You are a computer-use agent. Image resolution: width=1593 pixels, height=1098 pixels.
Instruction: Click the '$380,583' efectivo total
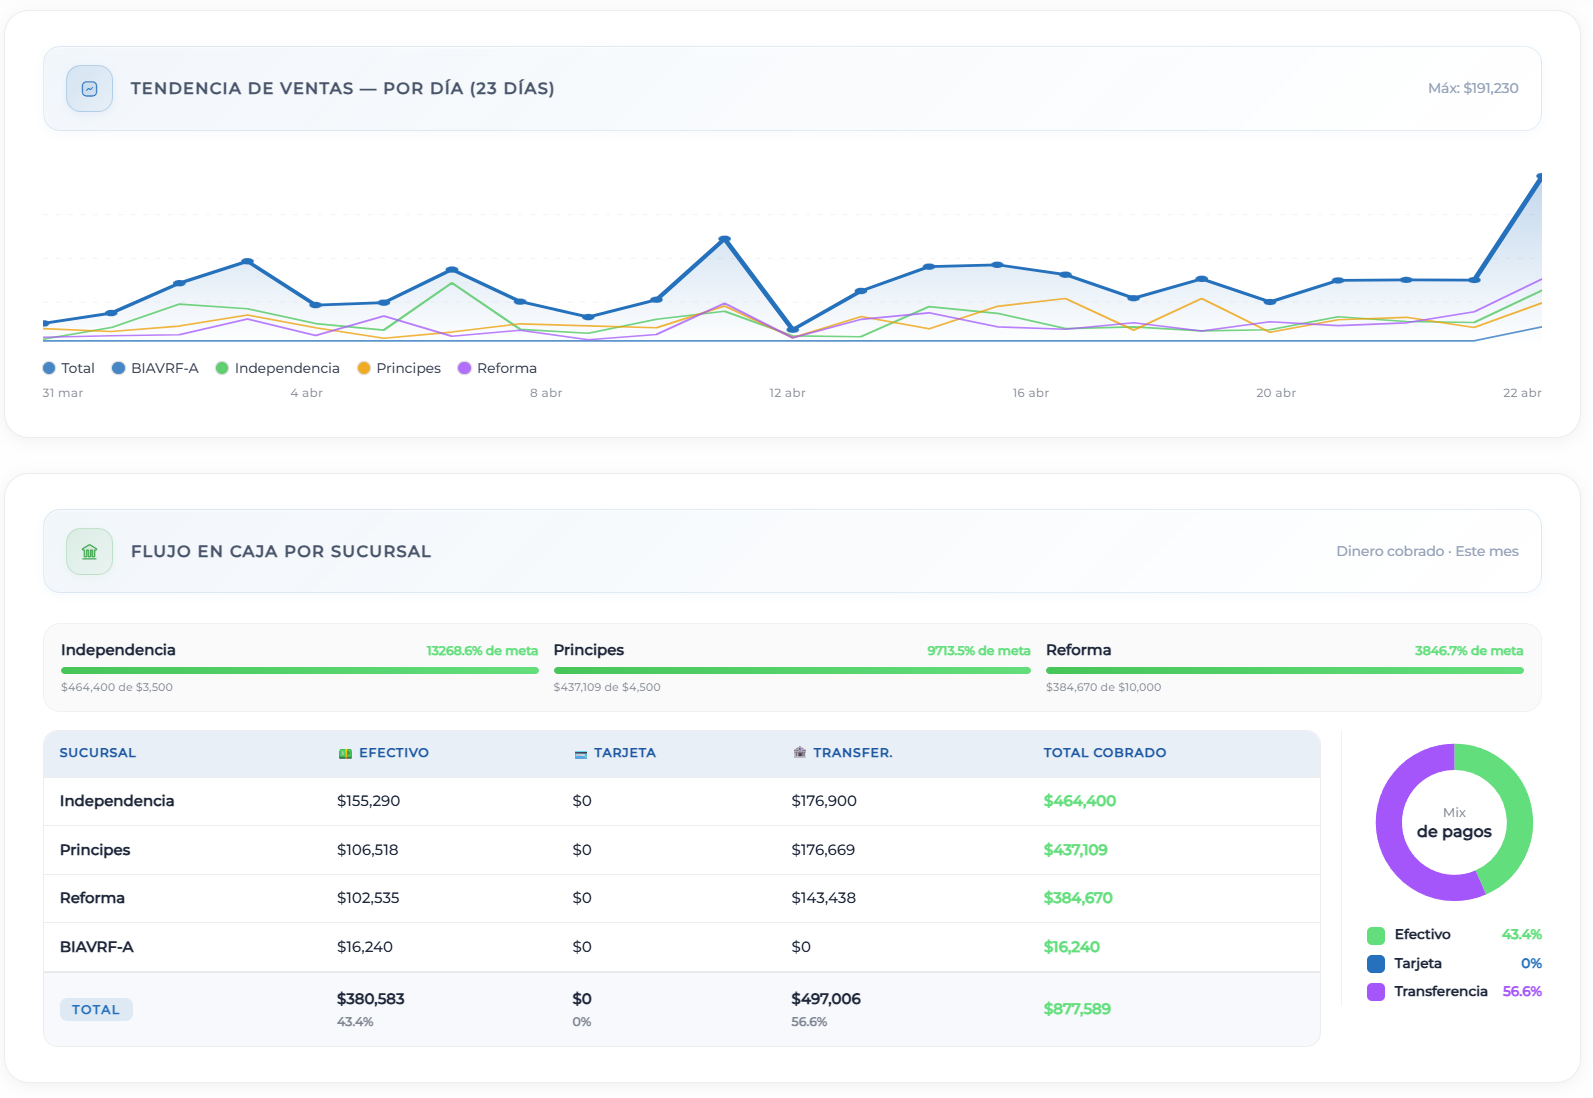point(370,999)
